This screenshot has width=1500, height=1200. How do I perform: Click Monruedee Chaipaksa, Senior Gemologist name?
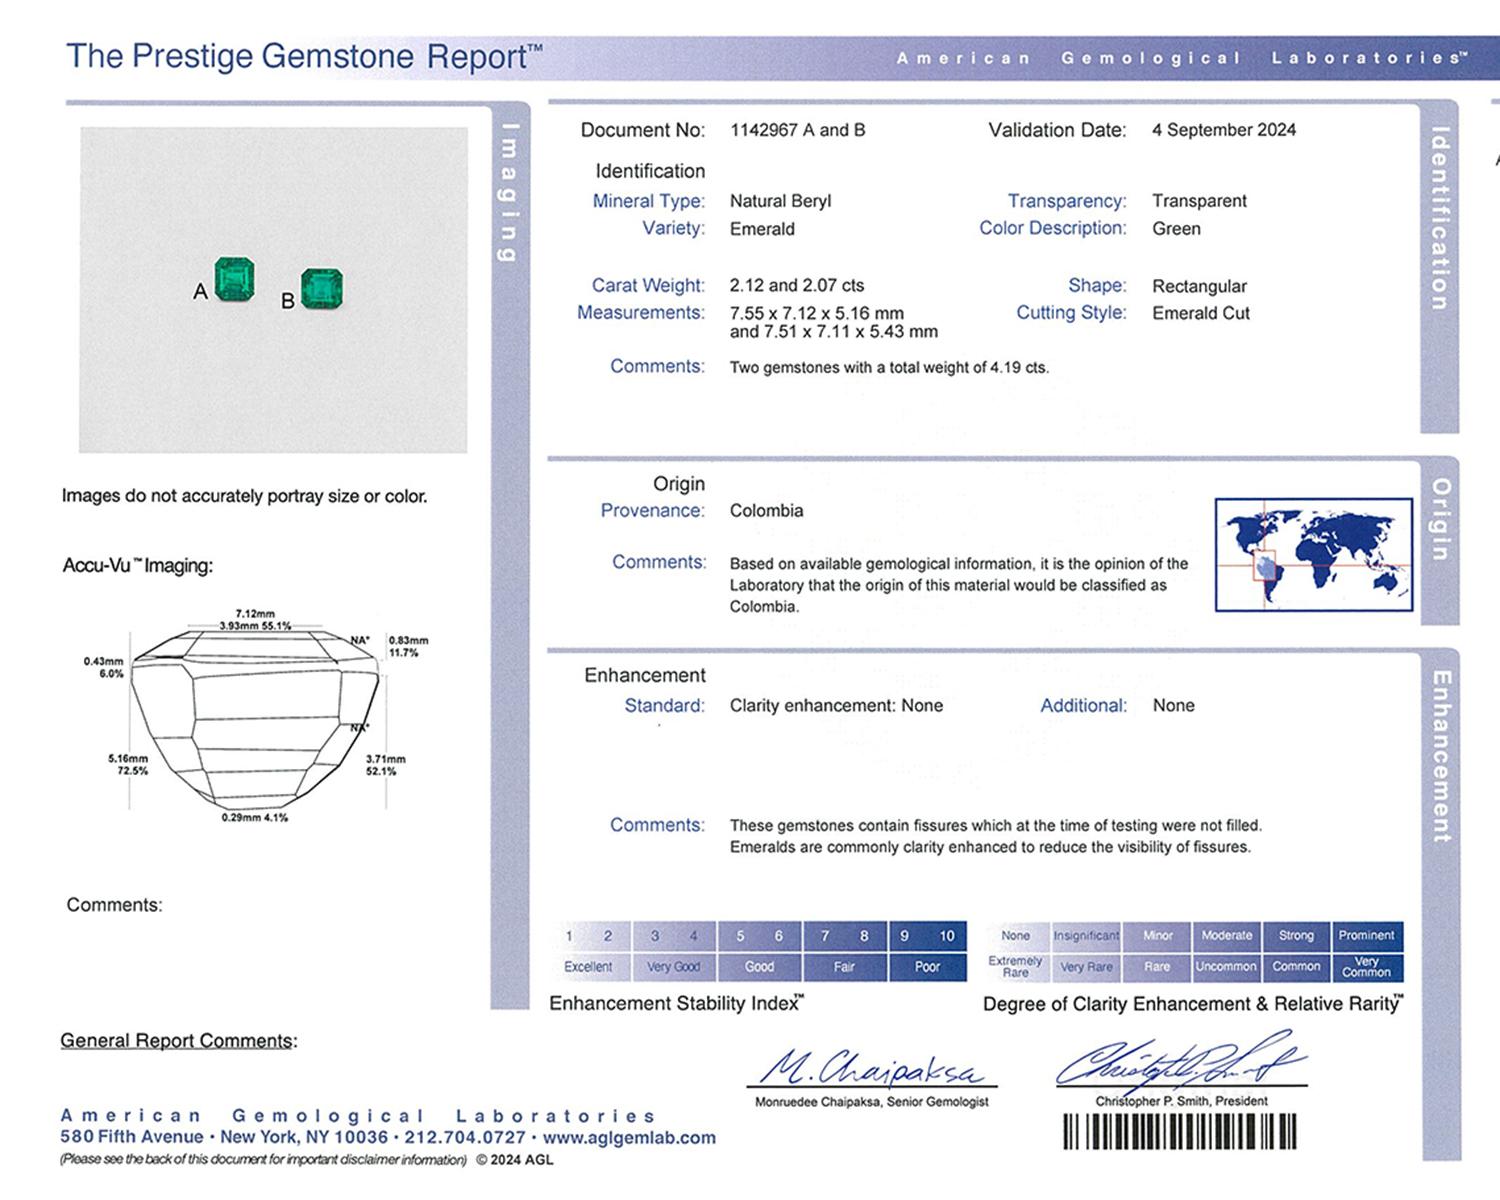871,1102
